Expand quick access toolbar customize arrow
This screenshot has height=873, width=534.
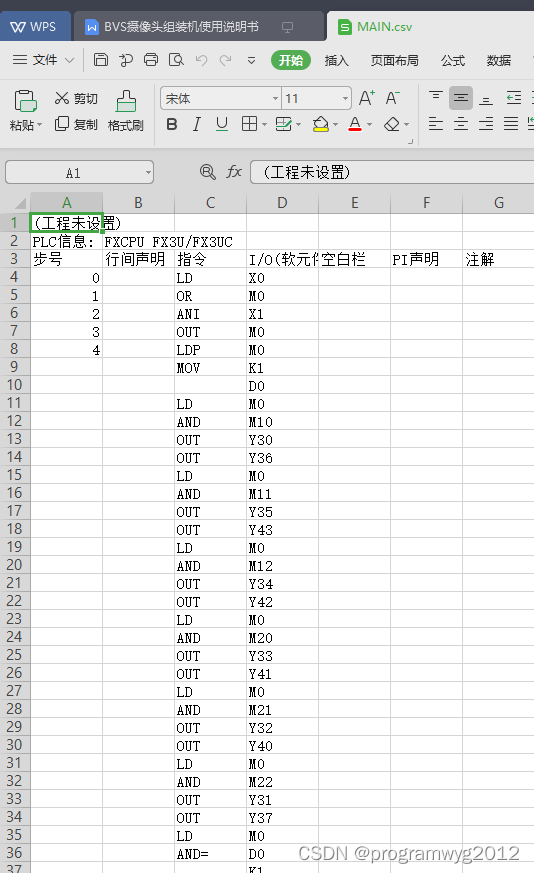click(x=252, y=60)
